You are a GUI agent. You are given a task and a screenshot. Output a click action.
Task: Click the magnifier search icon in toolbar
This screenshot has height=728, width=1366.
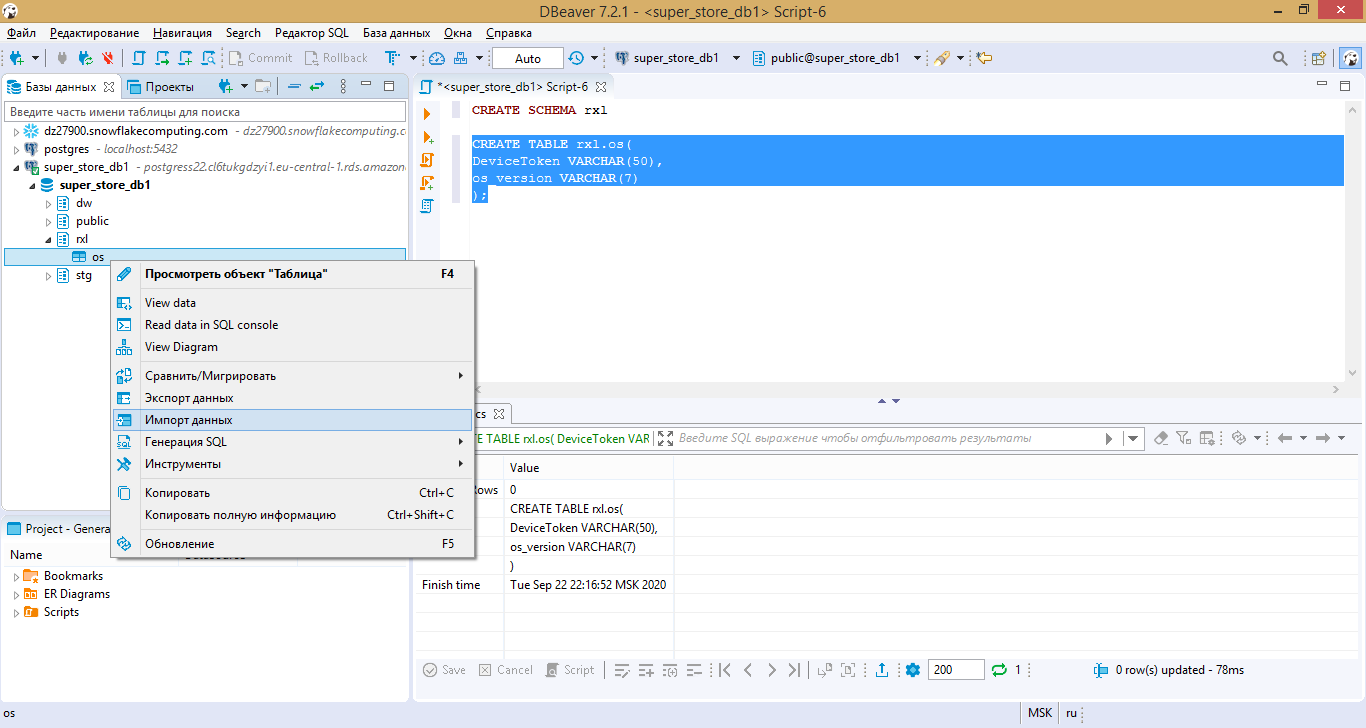(x=1280, y=58)
